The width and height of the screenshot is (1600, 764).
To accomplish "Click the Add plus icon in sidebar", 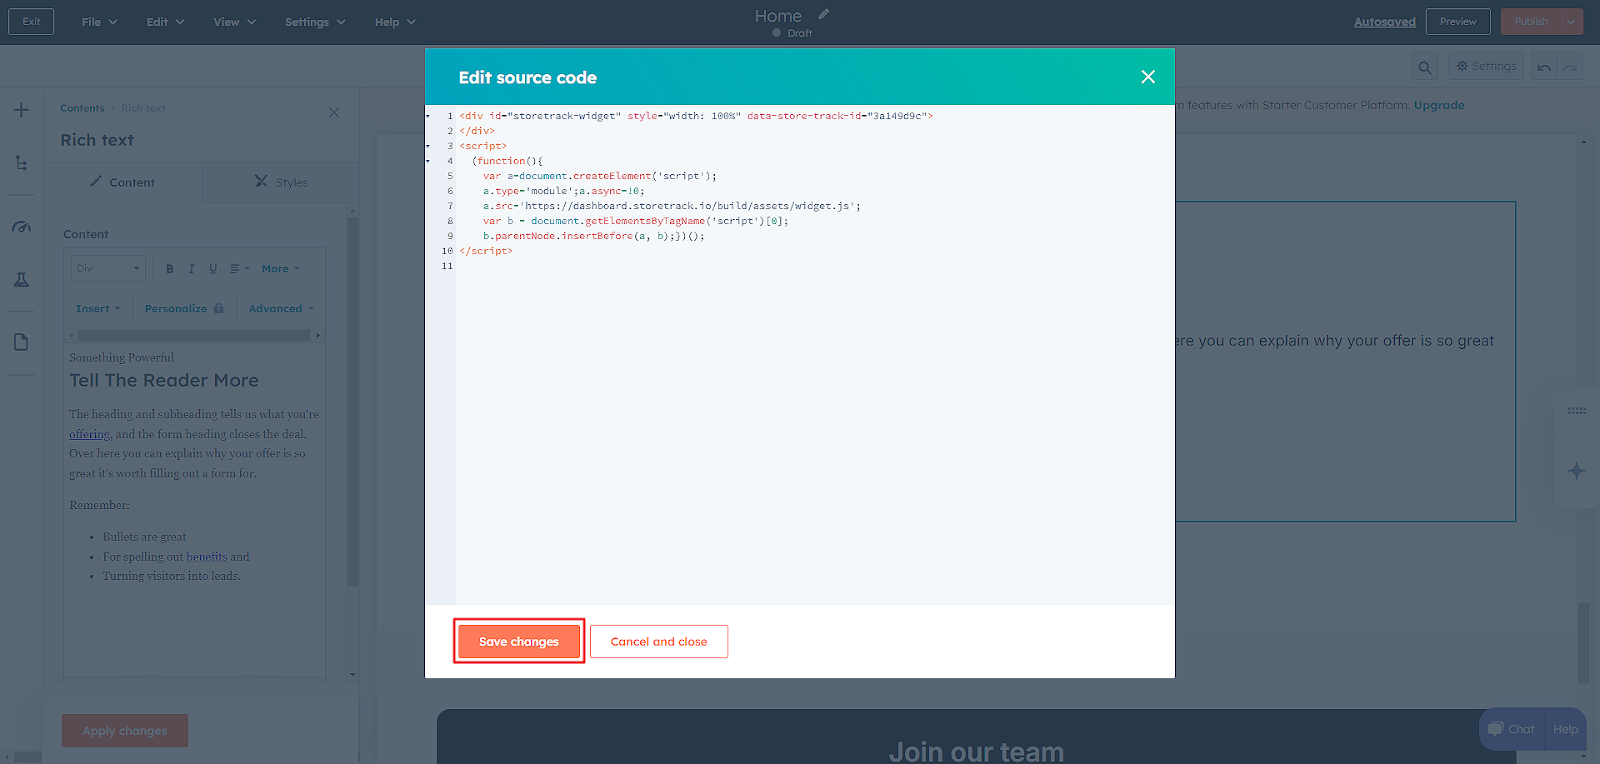I will pyautogui.click(x=21, y=110).
